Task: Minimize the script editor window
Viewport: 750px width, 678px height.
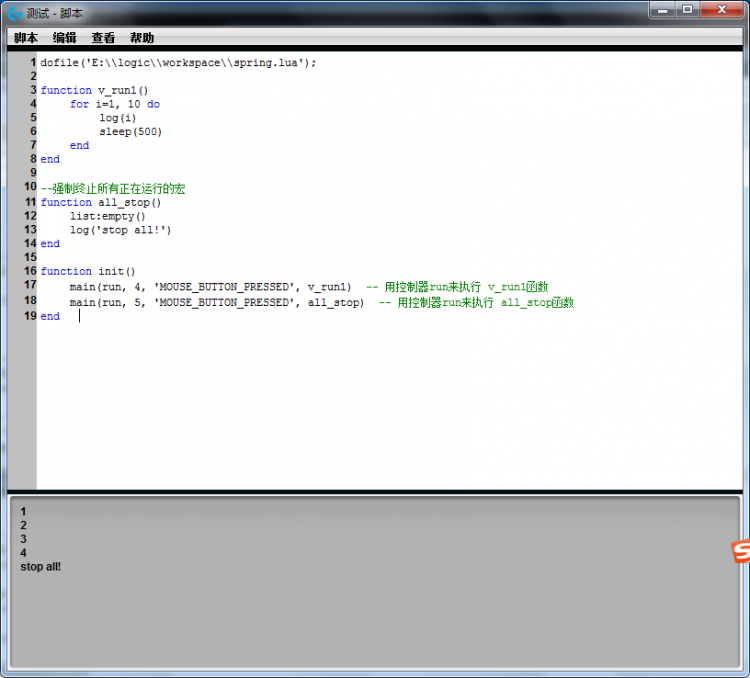Action: (662, 9)
